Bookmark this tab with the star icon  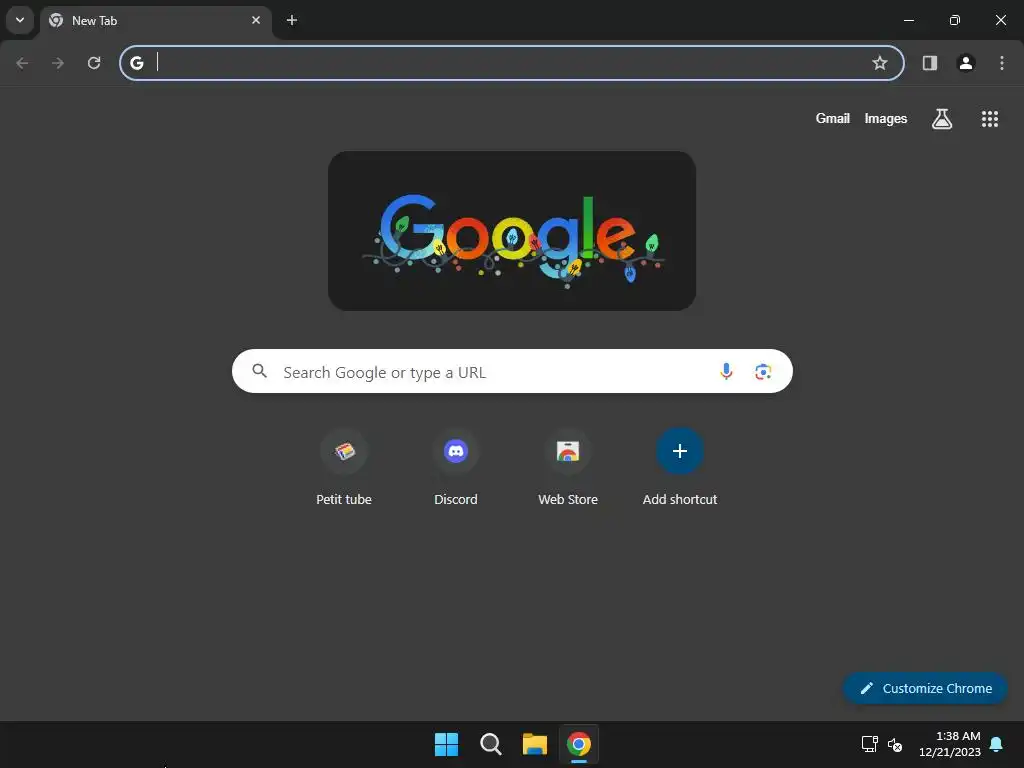880,63
